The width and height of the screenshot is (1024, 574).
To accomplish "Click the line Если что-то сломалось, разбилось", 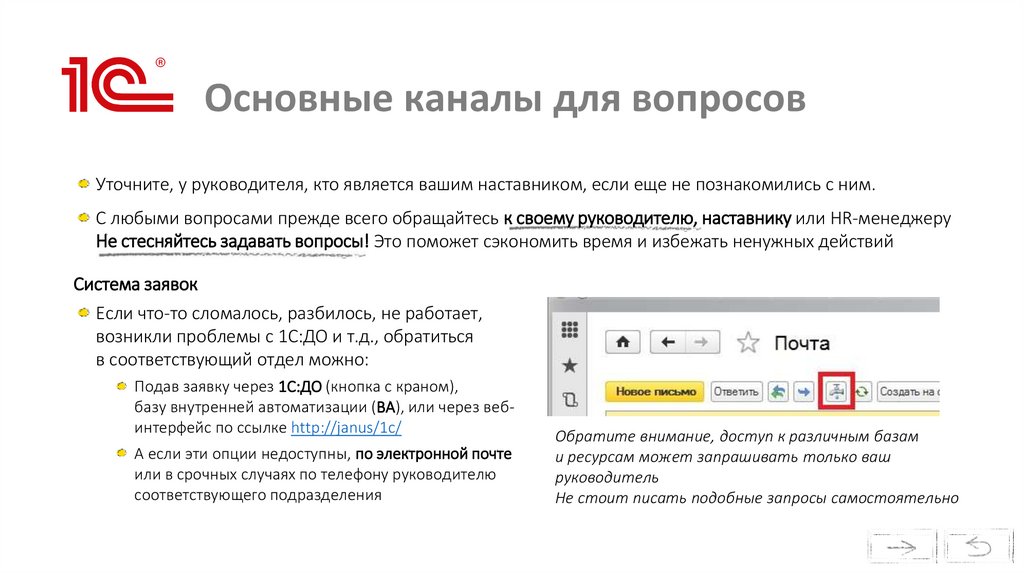I will 289,313.
